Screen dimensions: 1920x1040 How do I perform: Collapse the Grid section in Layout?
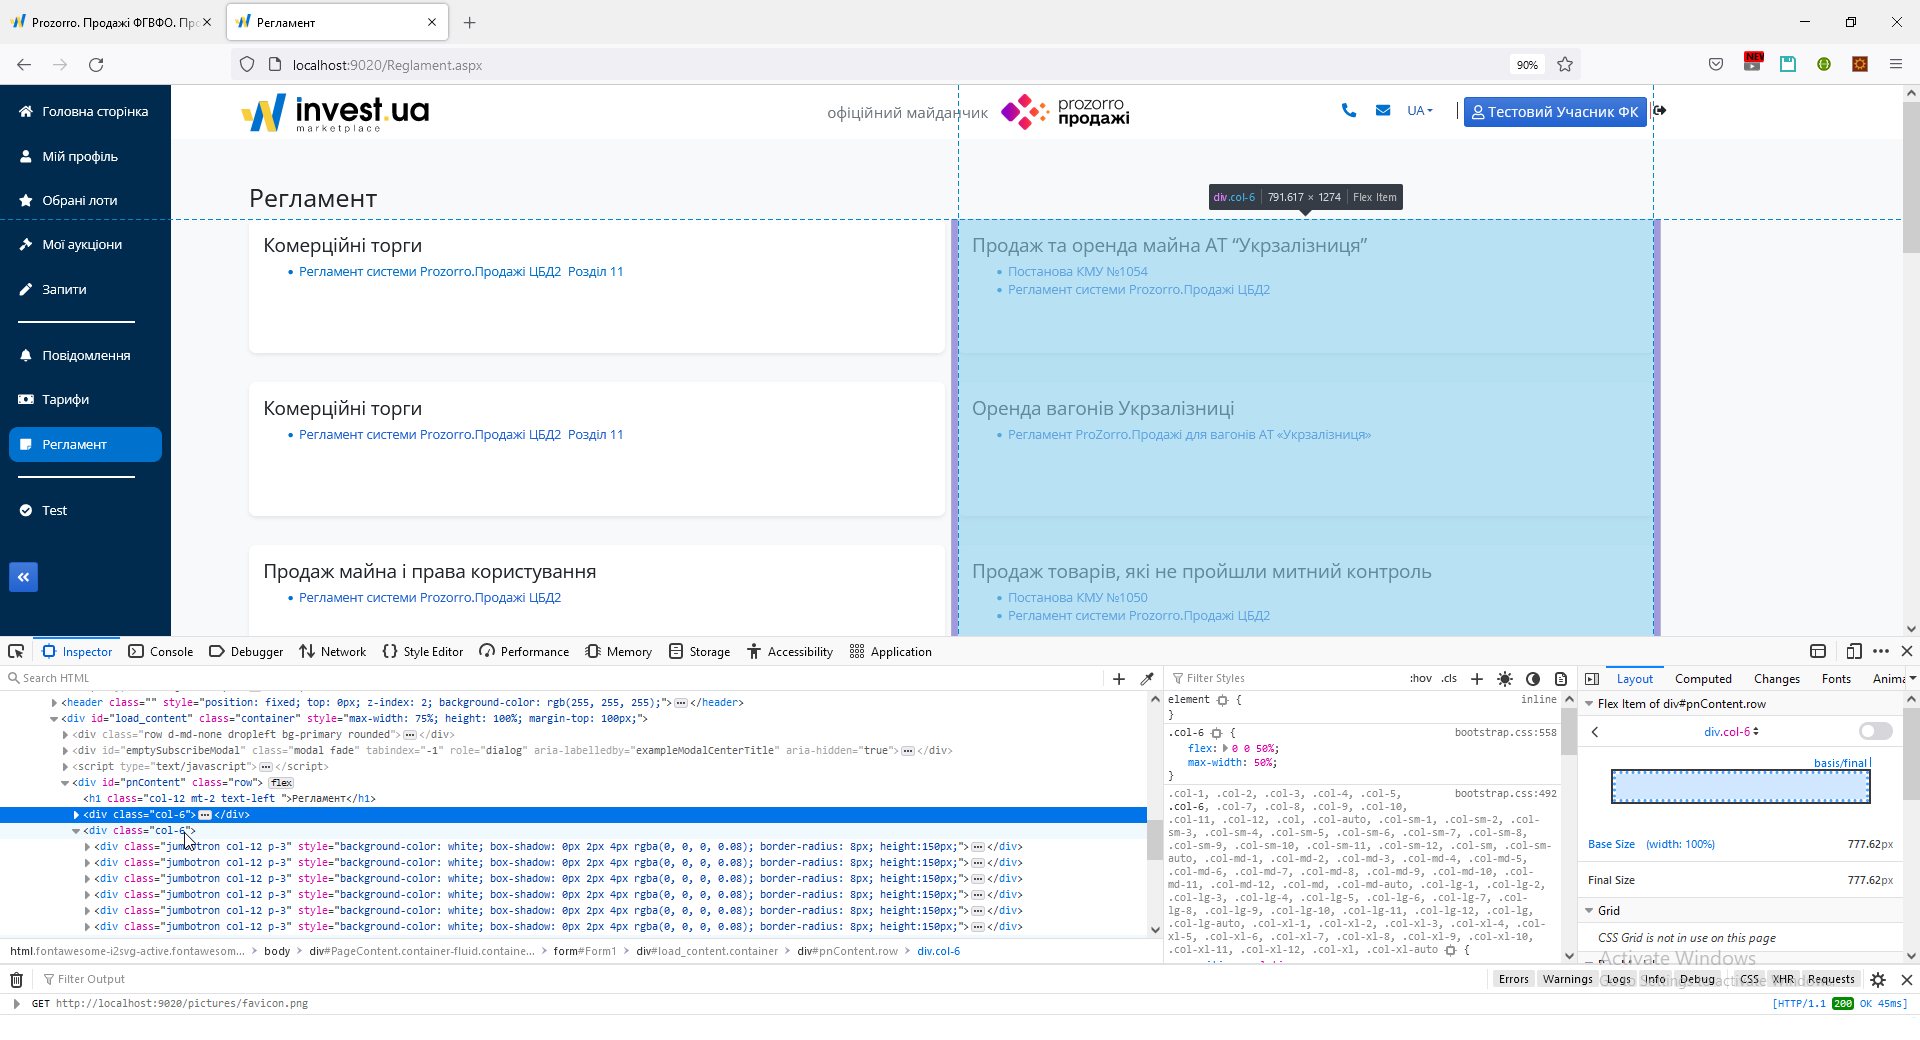[x=1589, y=911]
